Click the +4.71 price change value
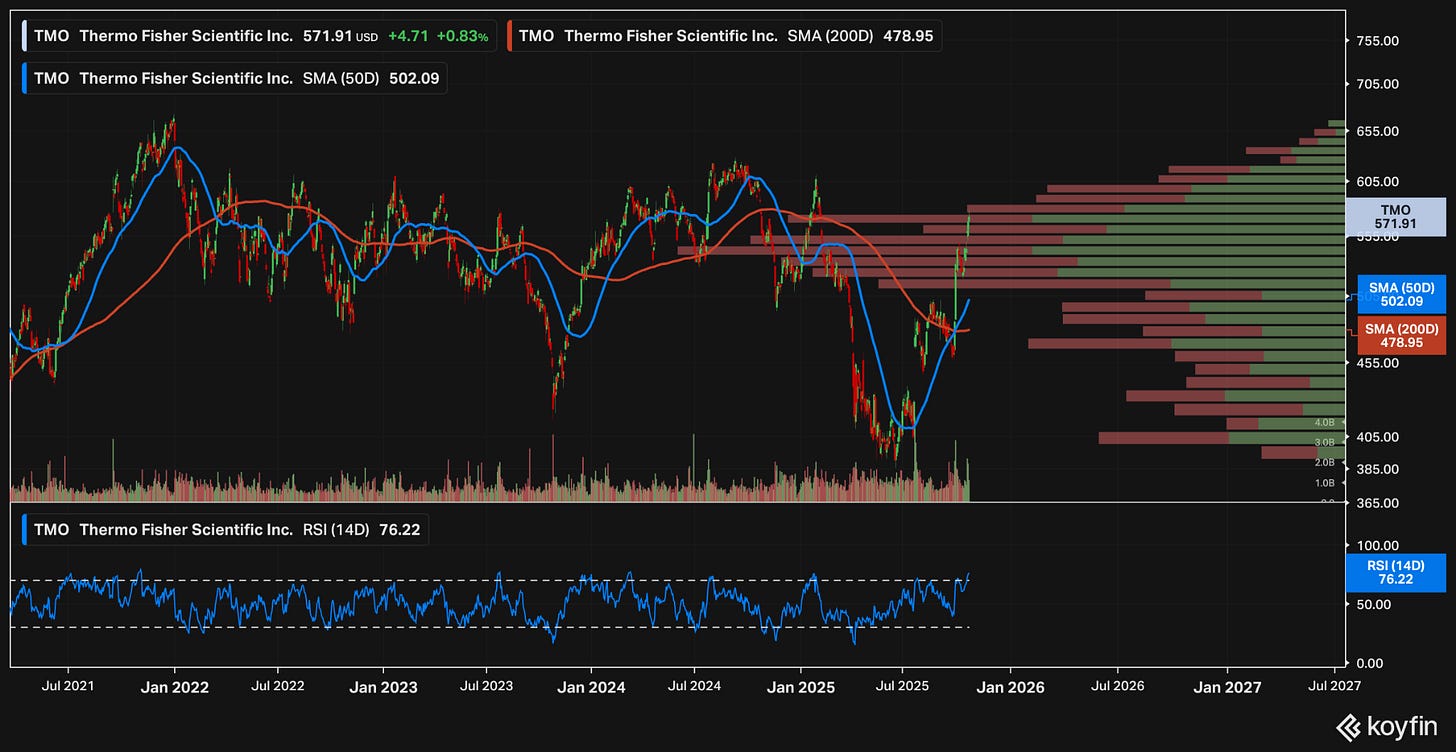This screenshot has height=752, width=1456. coord(410,36)
